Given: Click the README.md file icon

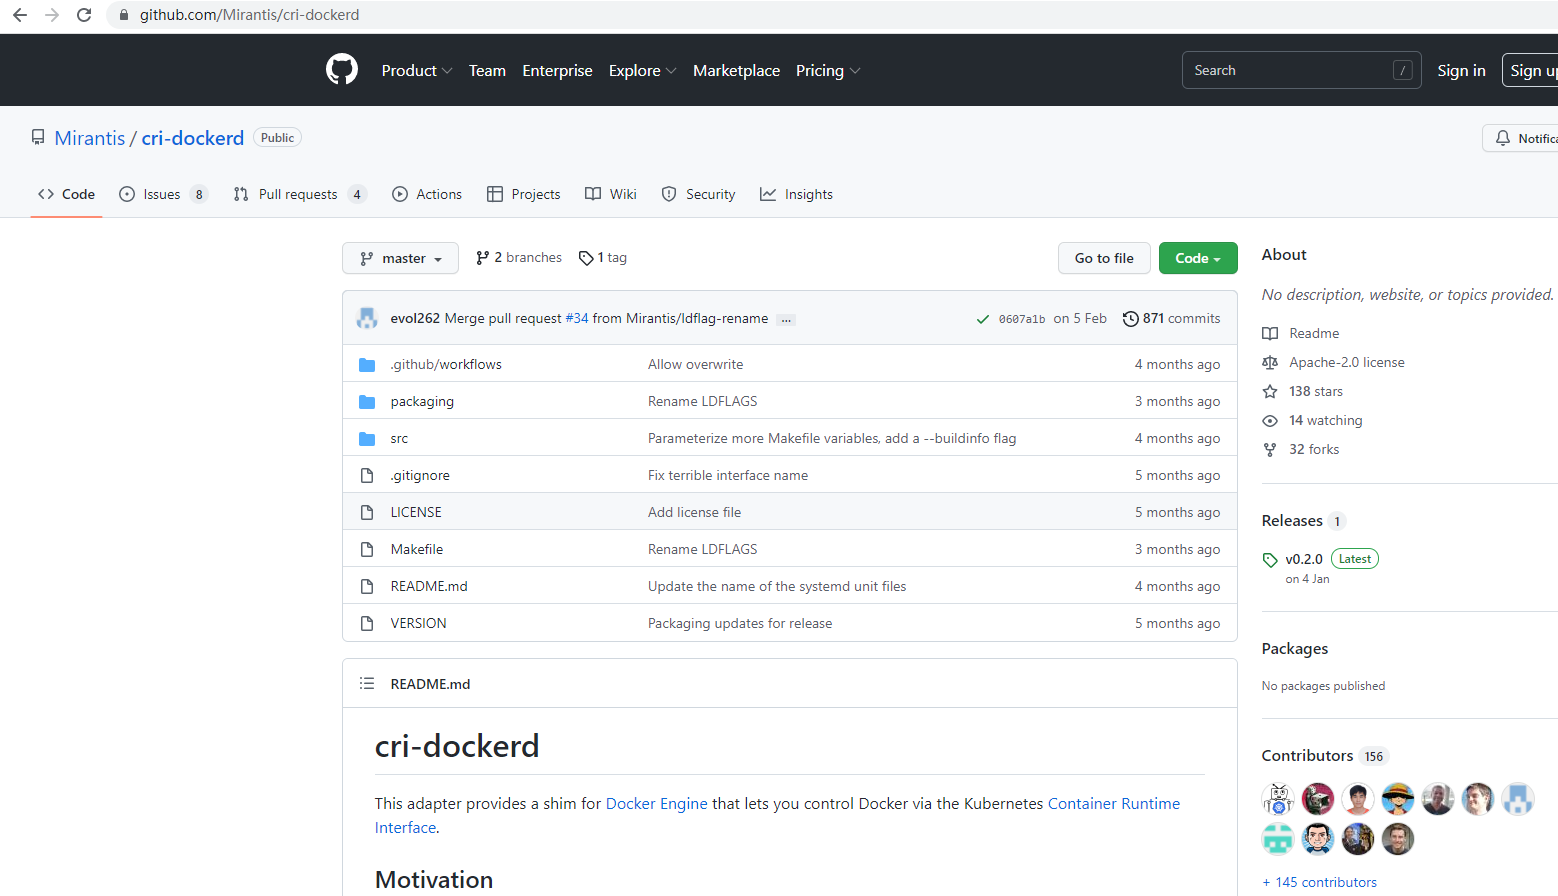Looking at the screenshot, I should click(x=367, y=587).
